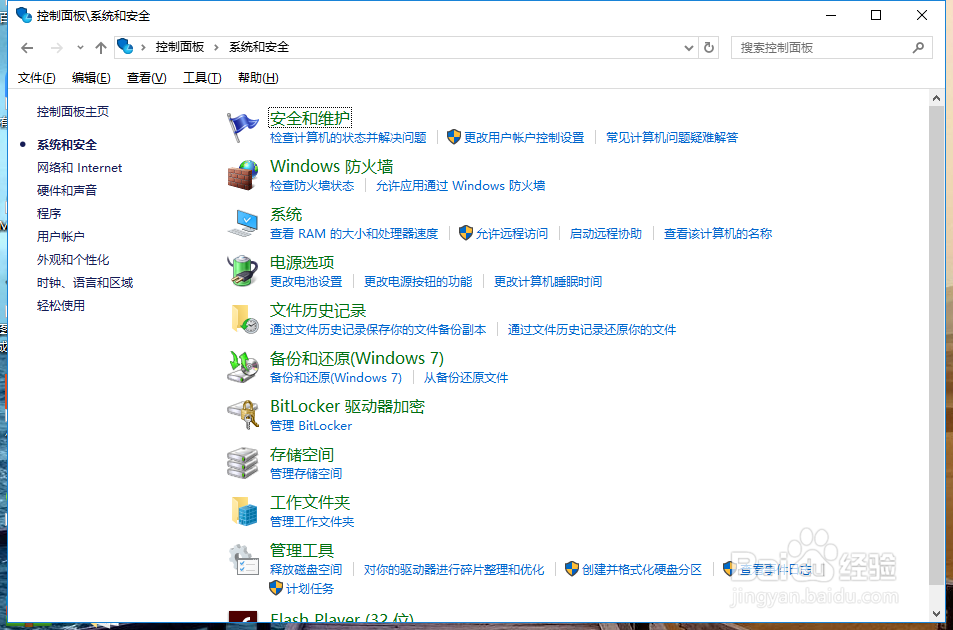Click the 系统和安全 breadcrumb segment
Image resolution: width=953 pixels, height=630 pixels.
pyautogui.click(x=259, y=47)
